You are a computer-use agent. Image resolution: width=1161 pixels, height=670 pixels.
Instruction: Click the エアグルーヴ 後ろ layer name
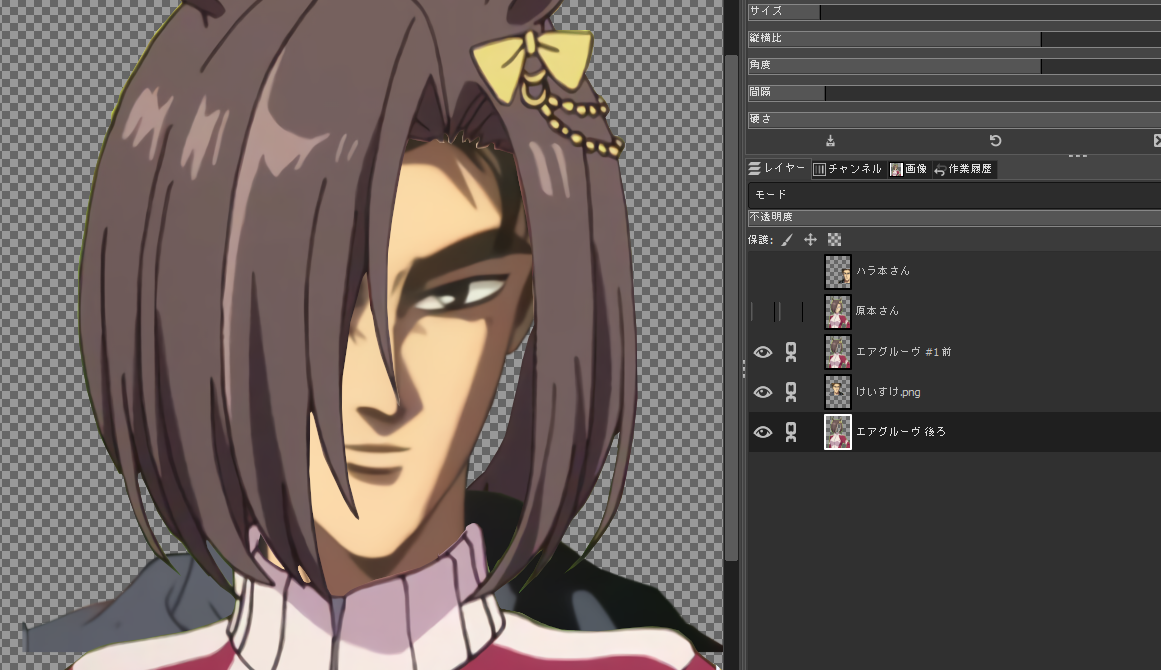point(901,432)
